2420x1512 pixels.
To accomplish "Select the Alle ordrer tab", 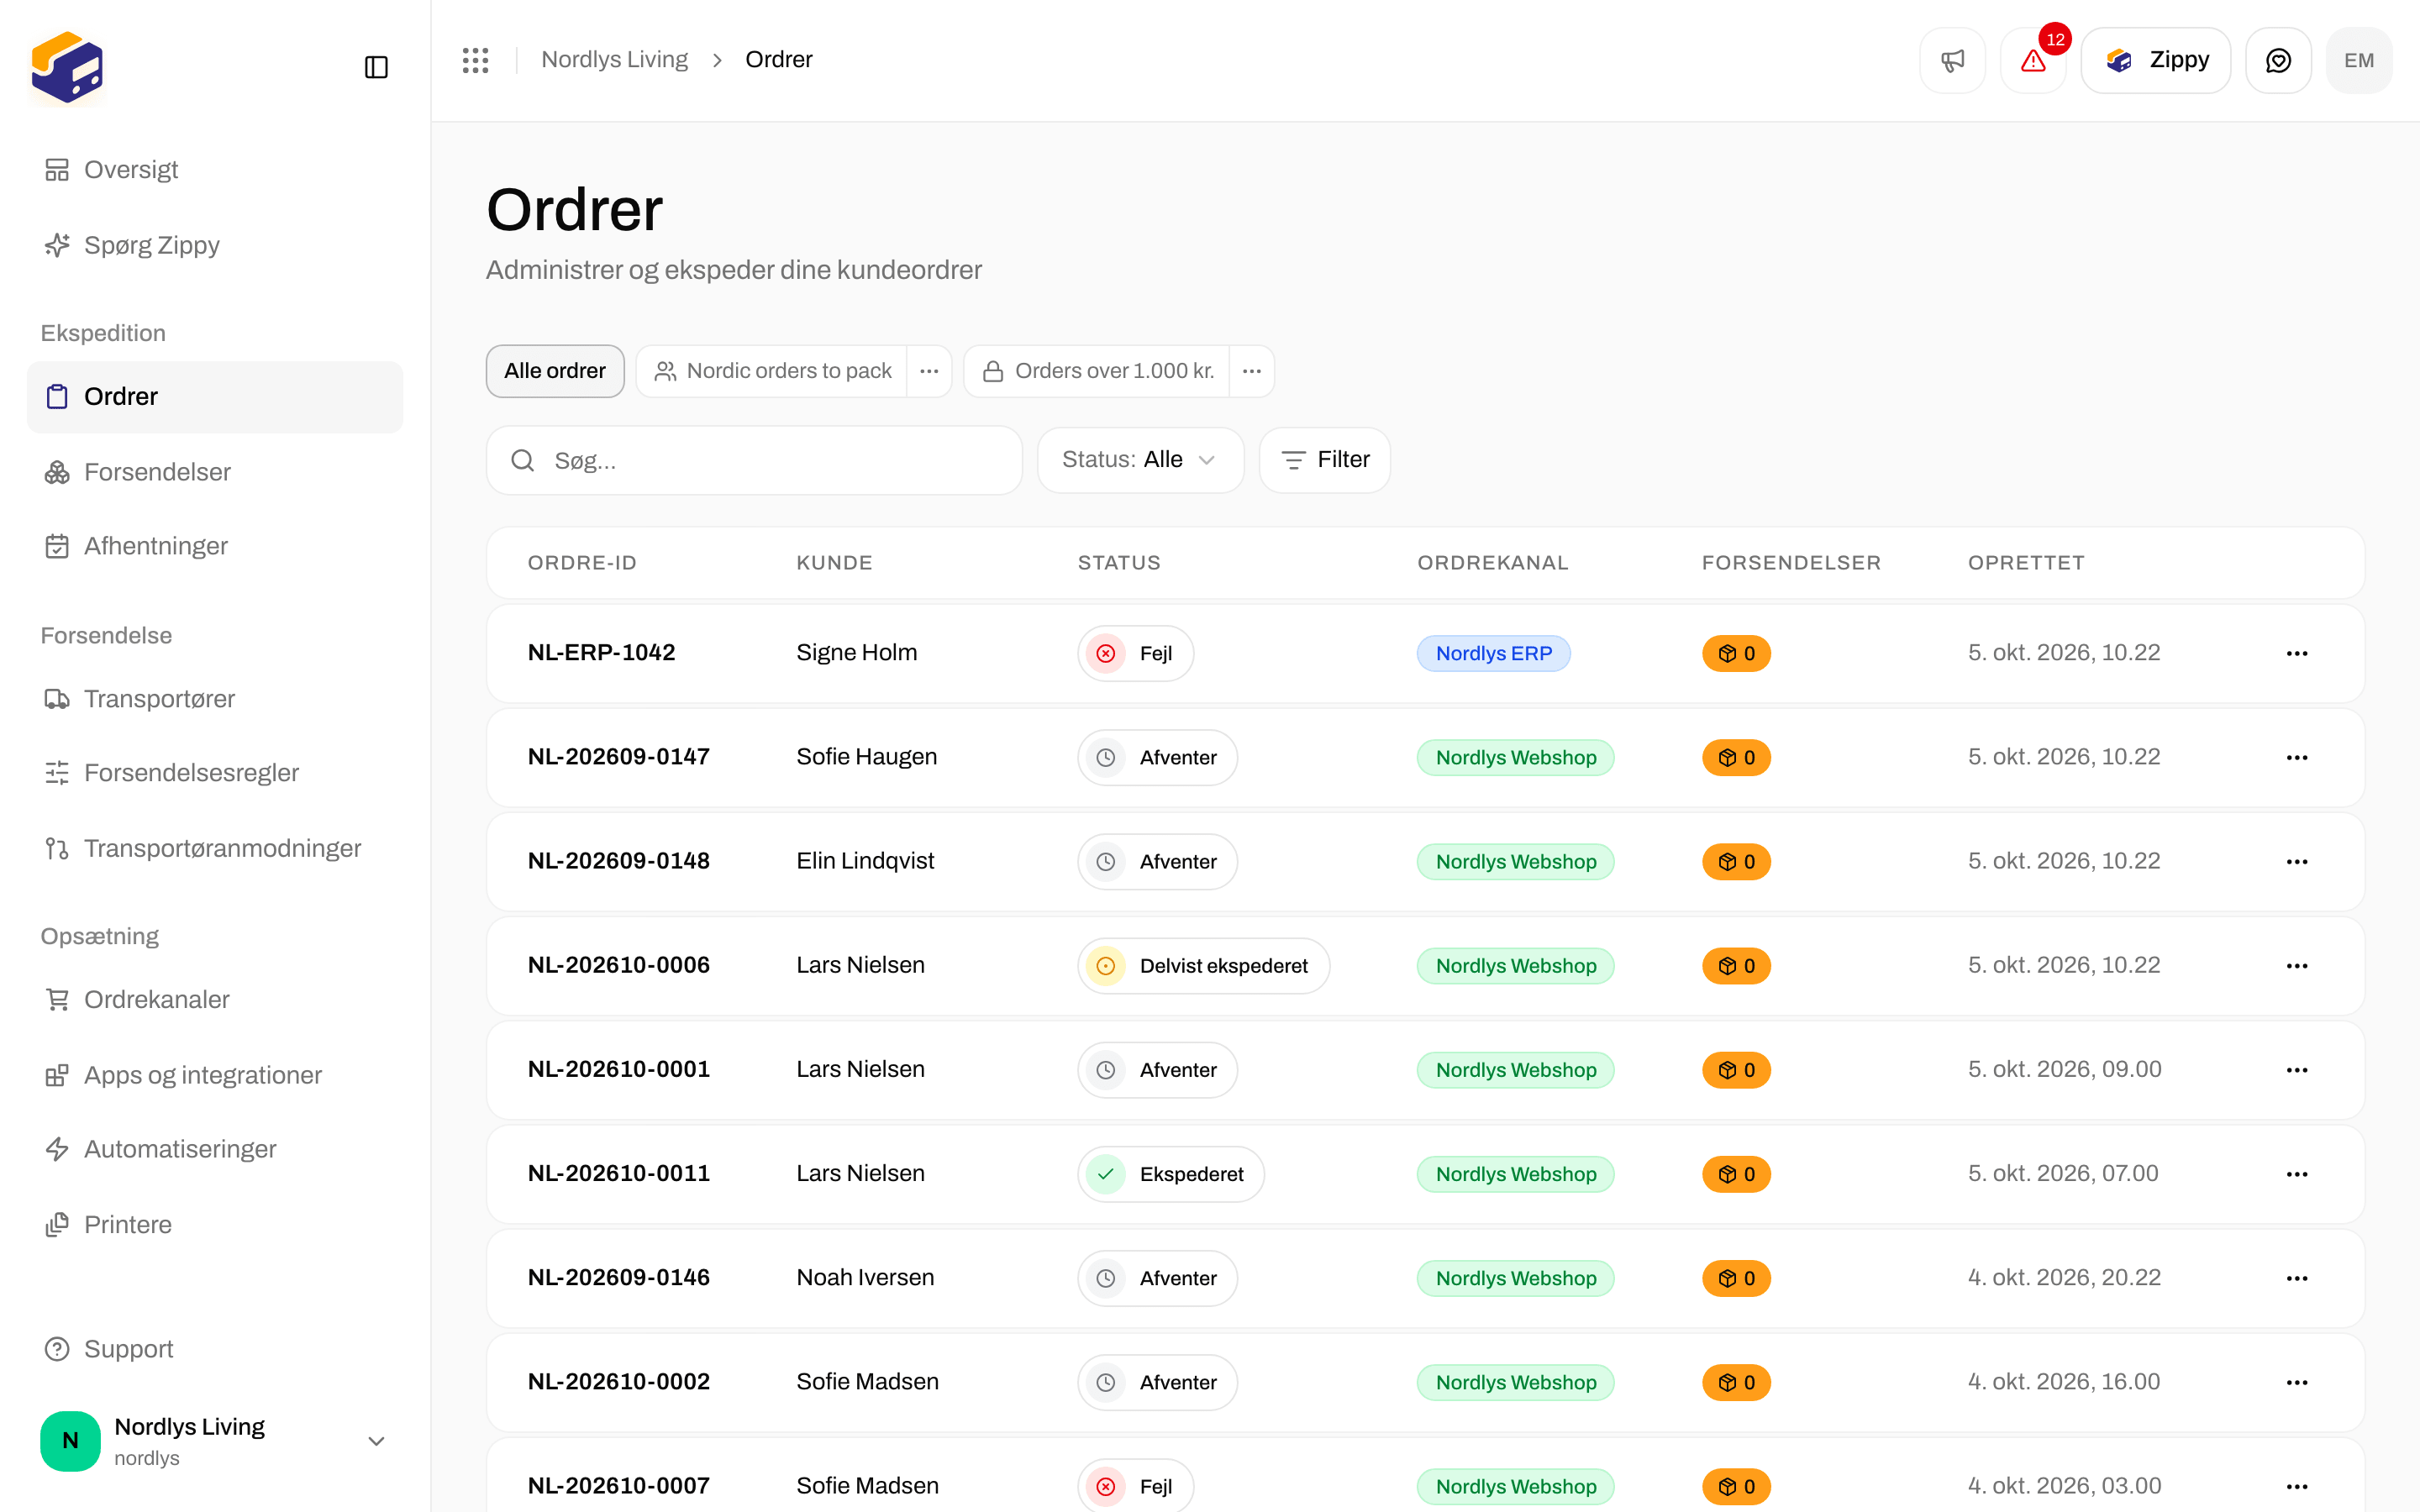I will pos(555,371).
